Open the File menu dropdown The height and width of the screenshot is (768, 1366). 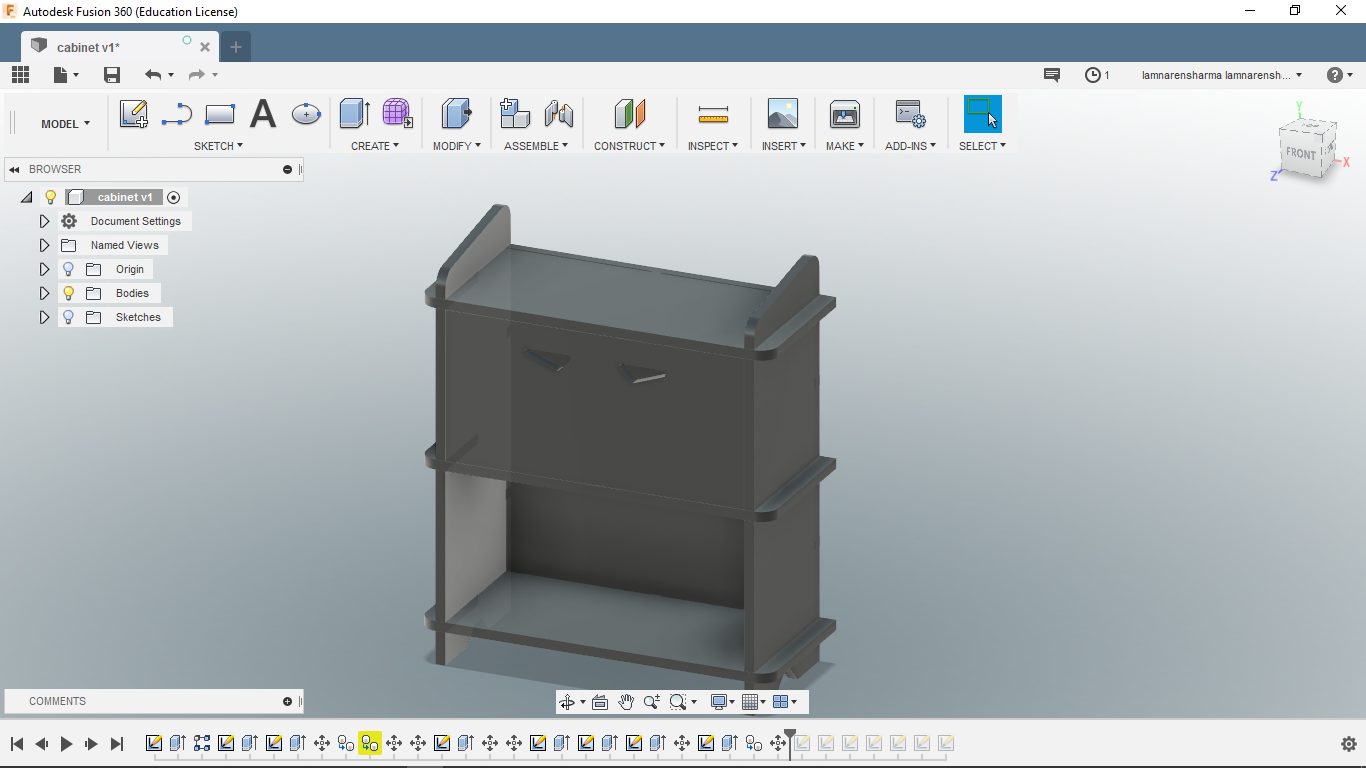tap(67, 75)
